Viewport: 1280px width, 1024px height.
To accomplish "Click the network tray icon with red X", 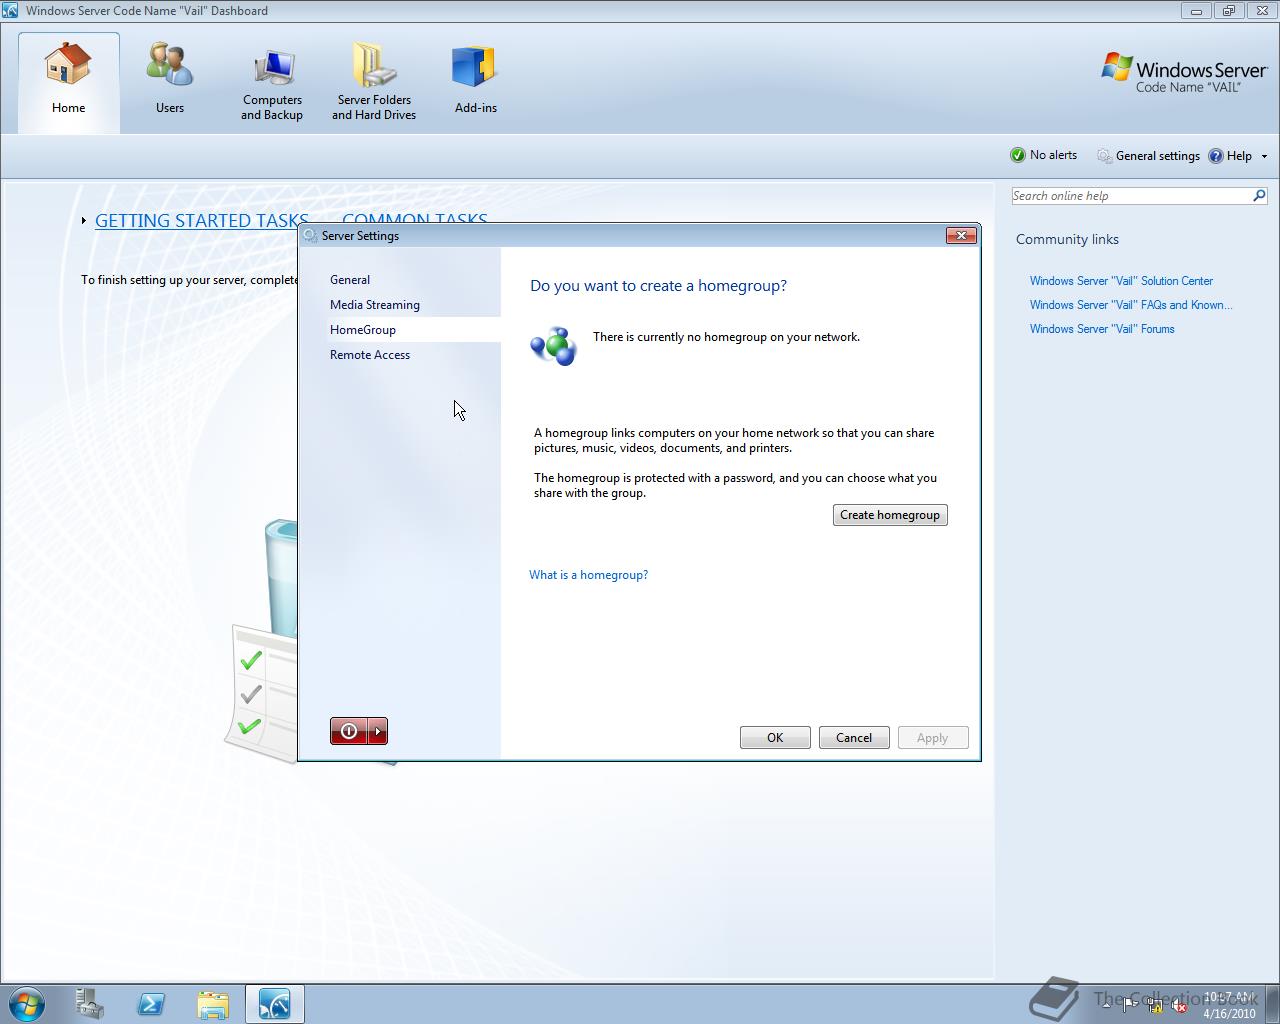I will (x=1178, y=1006).
